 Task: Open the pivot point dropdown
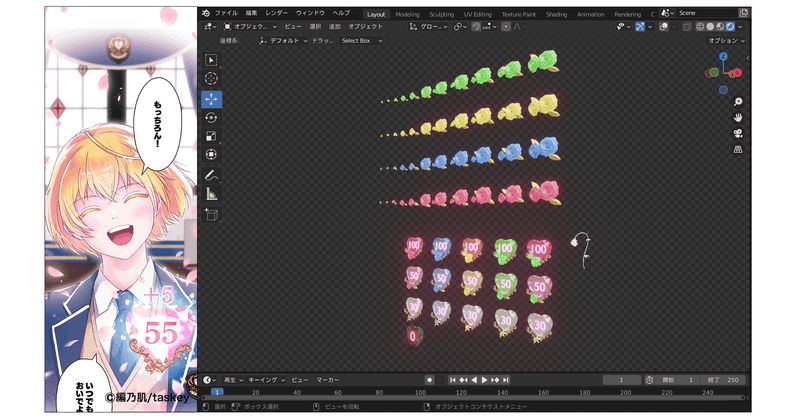[460, 27]
